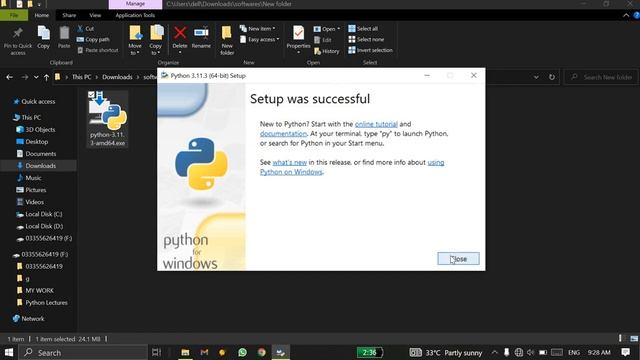The image size is (640, 360).
Task: Collapse the ribbon with chevron
Action: click(x=626, y=16)
